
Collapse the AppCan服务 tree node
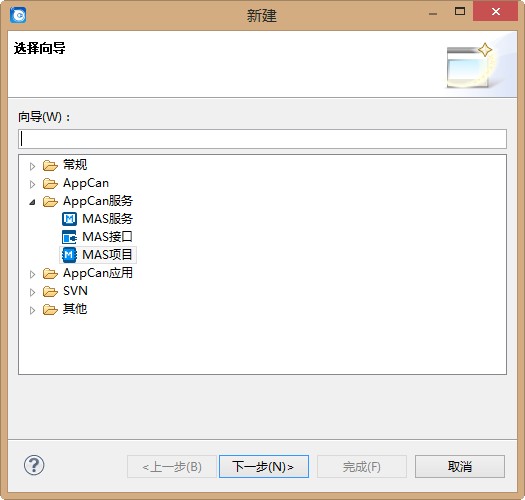(x=32, y=202)
